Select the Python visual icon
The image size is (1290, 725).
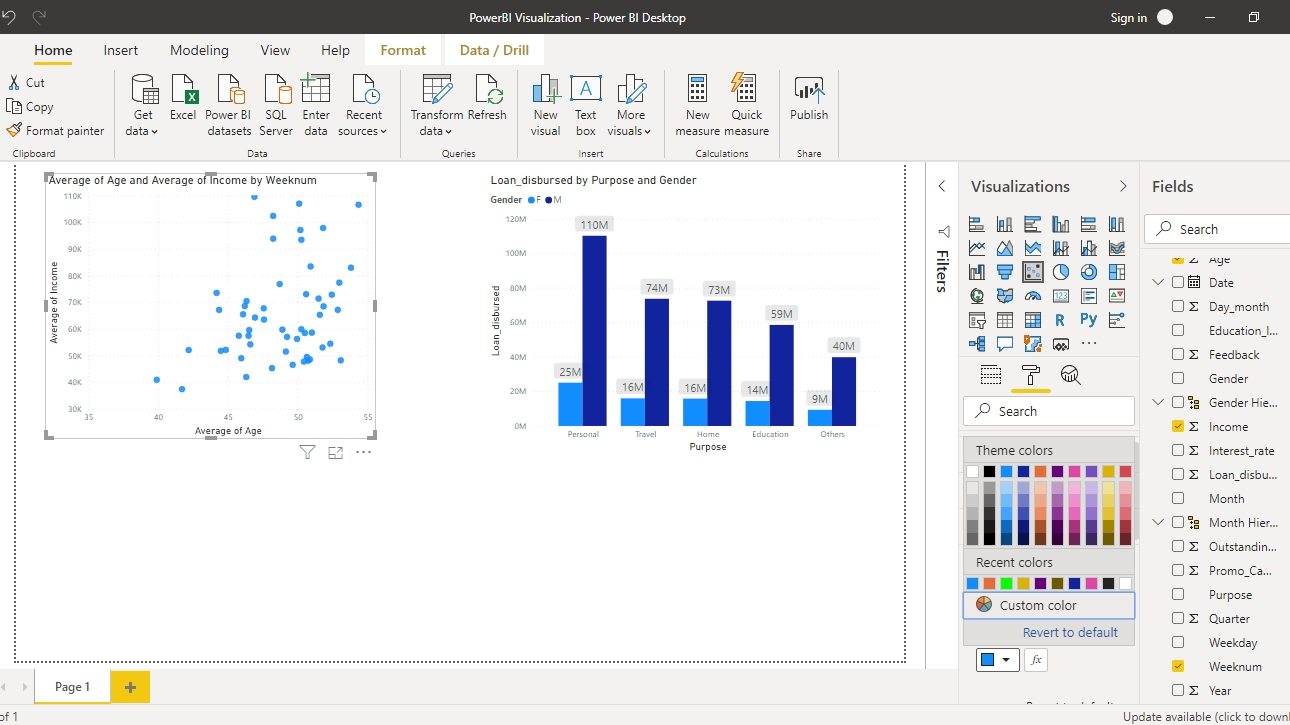1088,320
